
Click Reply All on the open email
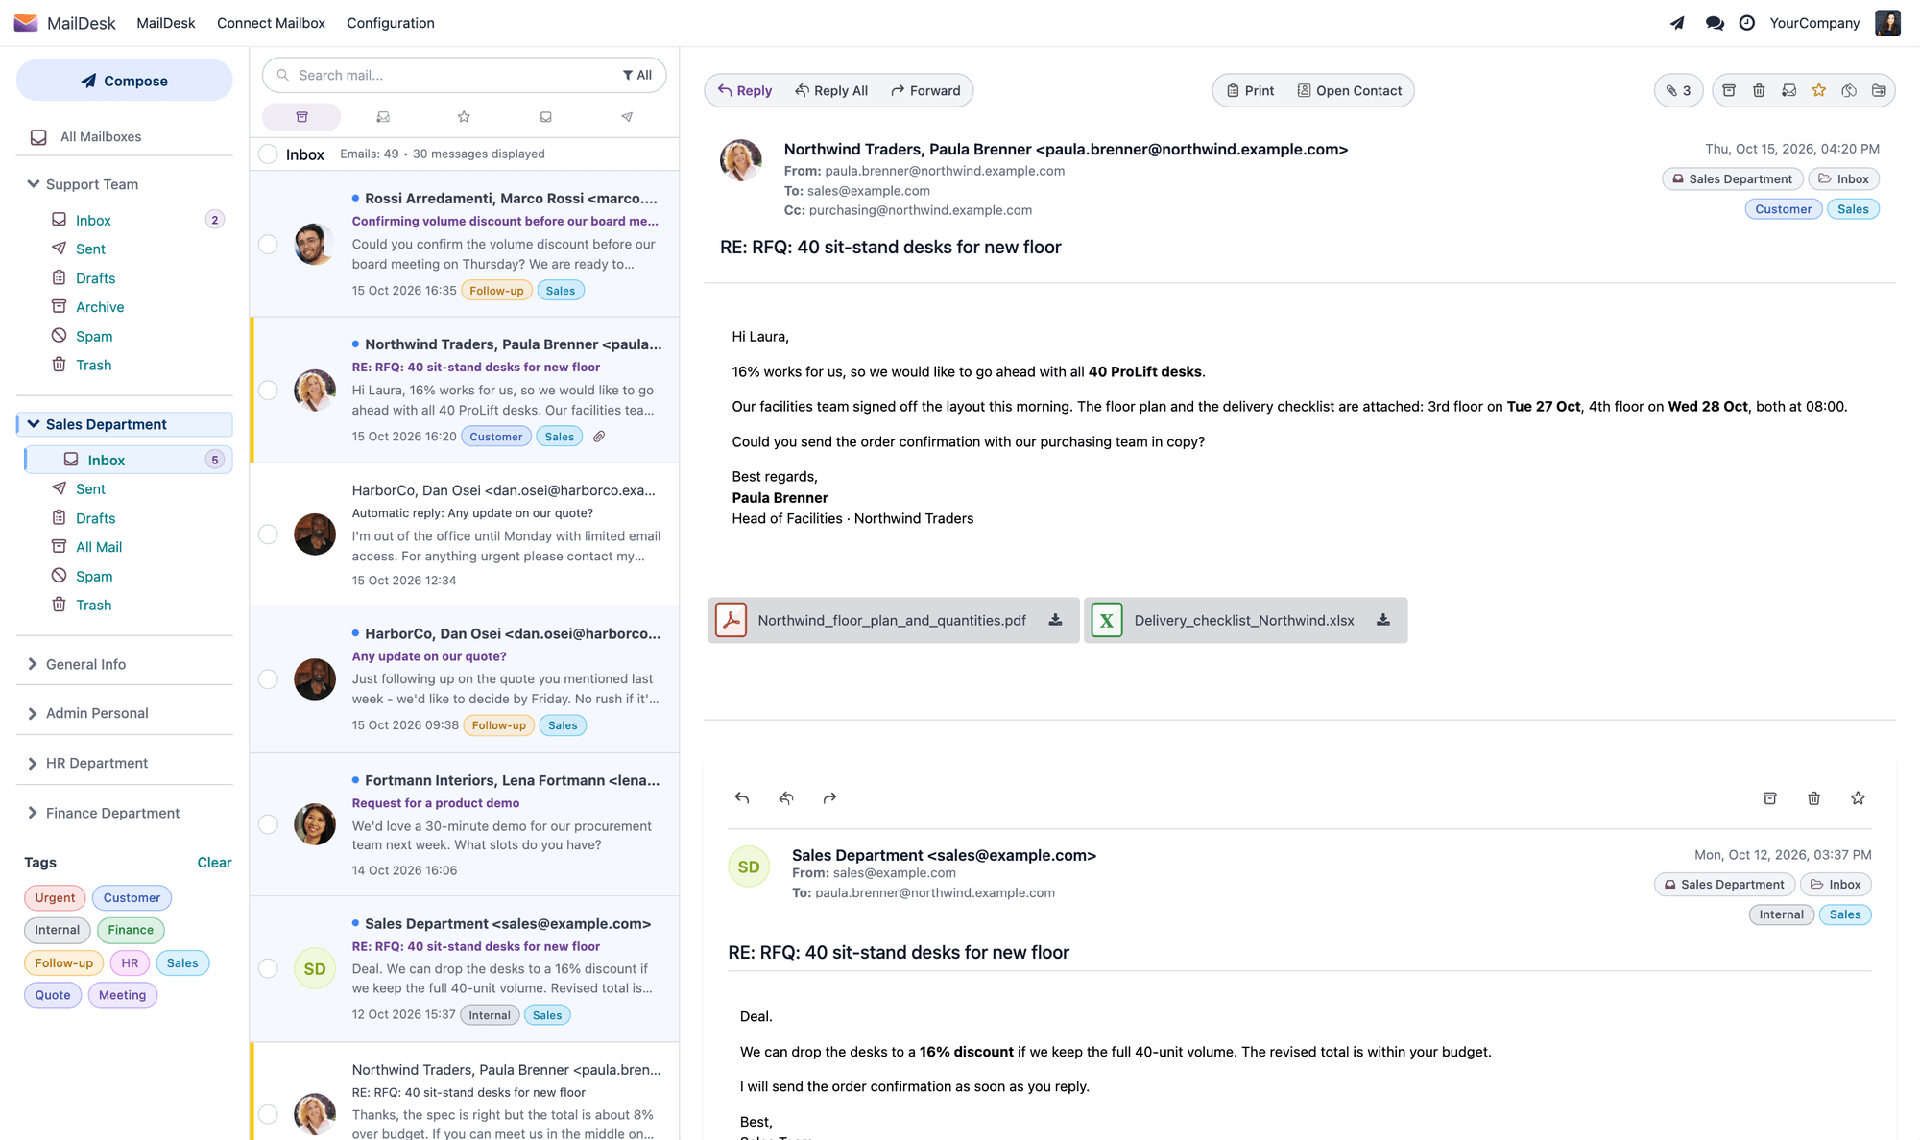pyautogui.click(x=831, y=90)
